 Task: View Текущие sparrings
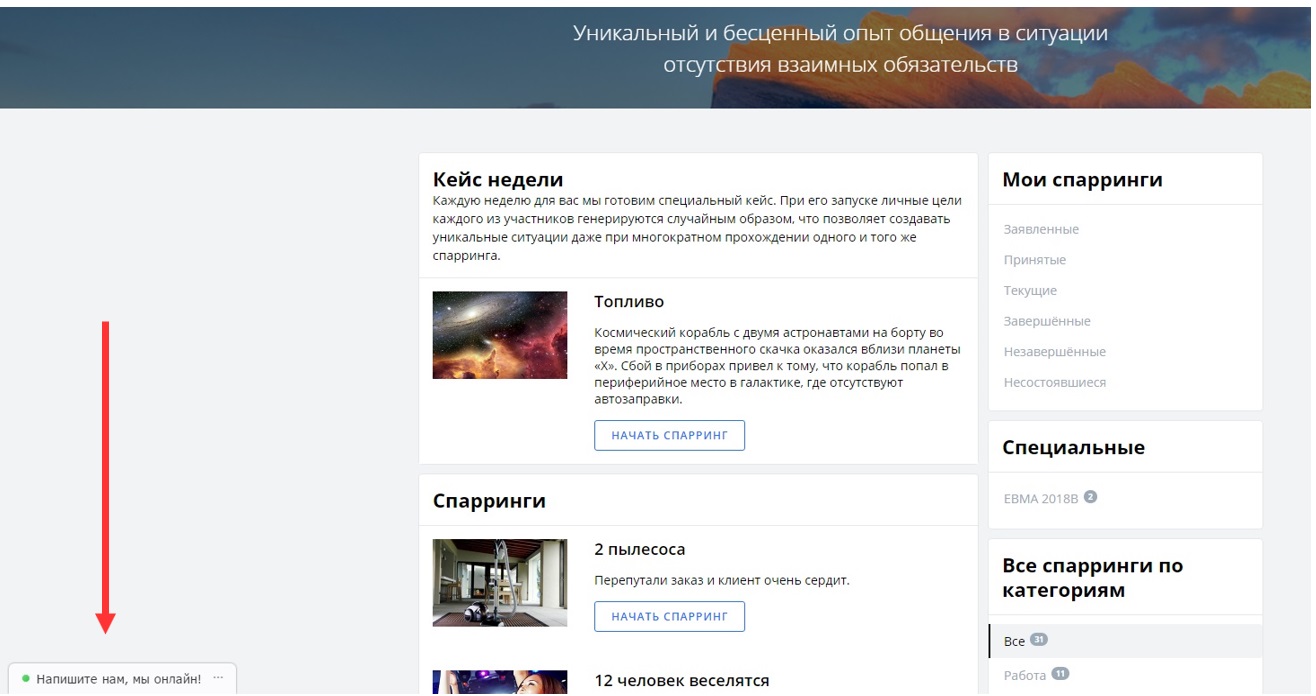tap(1030, 291)
